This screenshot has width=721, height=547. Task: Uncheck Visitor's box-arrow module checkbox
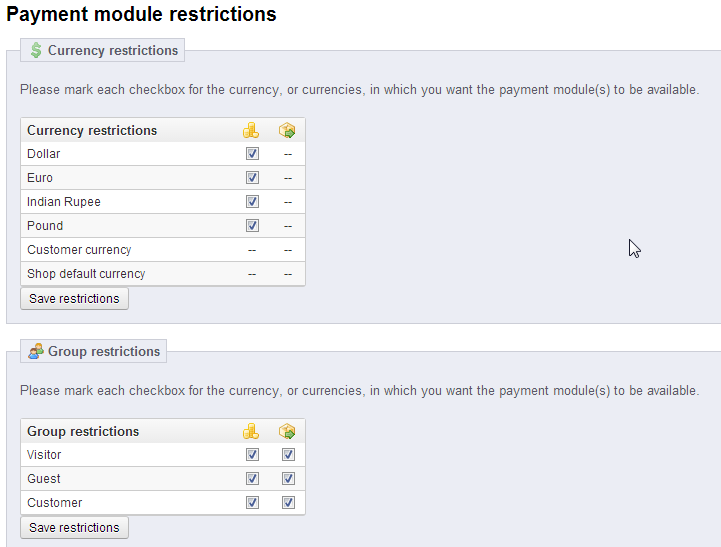tap(288, 455)
